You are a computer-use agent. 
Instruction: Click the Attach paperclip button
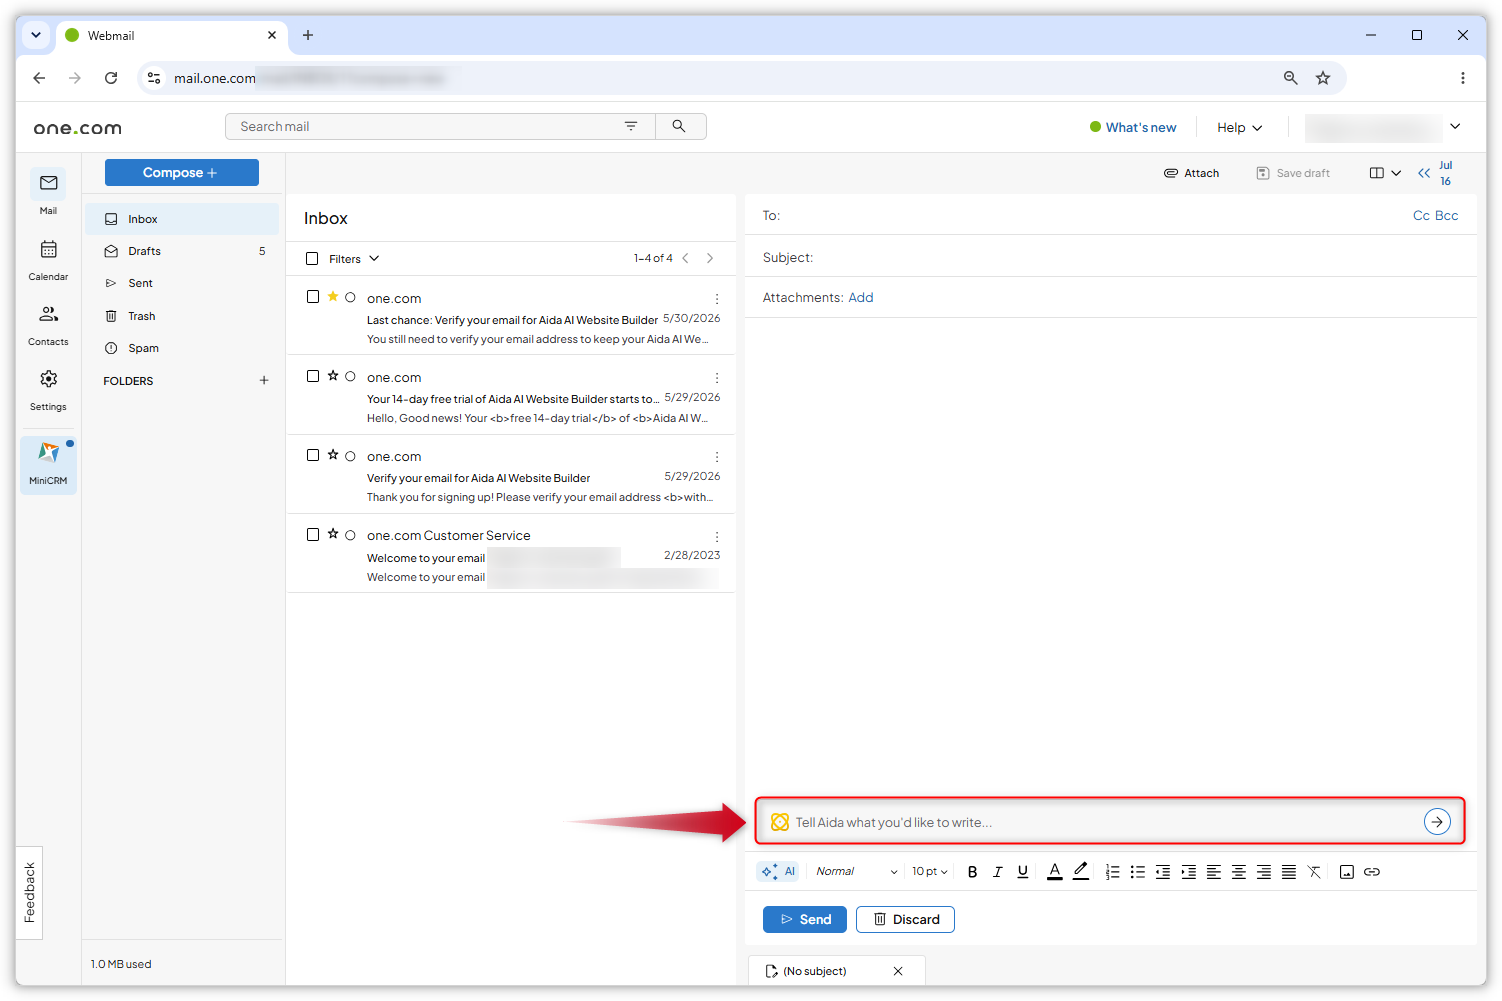coord(1191,173)
